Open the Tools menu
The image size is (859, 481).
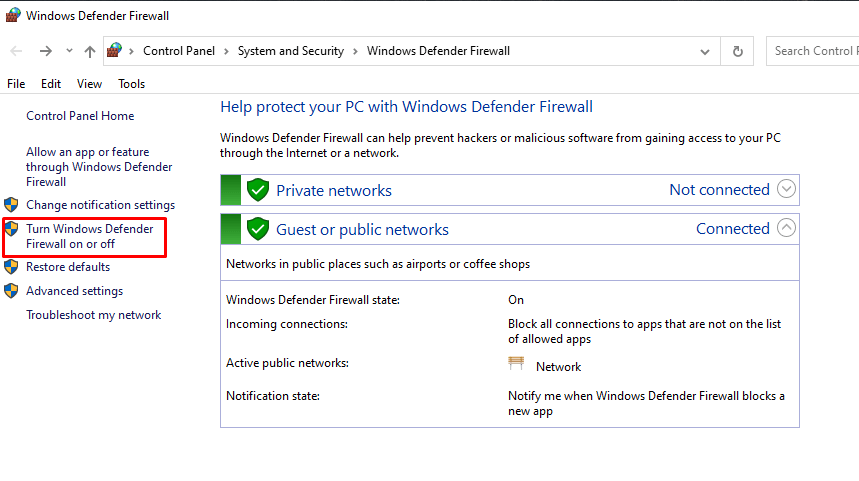point(131,84)
